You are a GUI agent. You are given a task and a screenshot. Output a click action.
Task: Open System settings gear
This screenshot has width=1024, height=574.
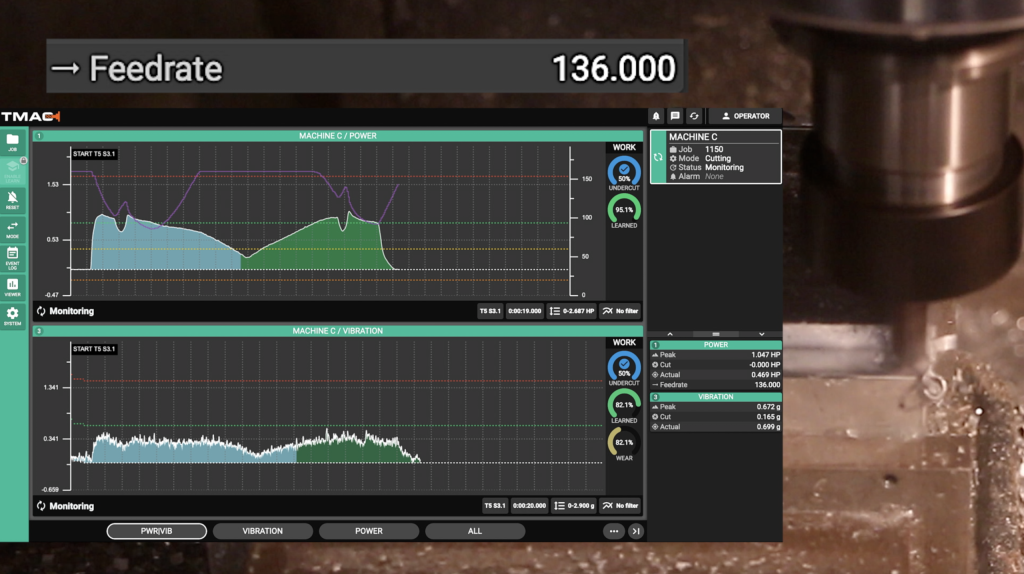coord(13,316)
